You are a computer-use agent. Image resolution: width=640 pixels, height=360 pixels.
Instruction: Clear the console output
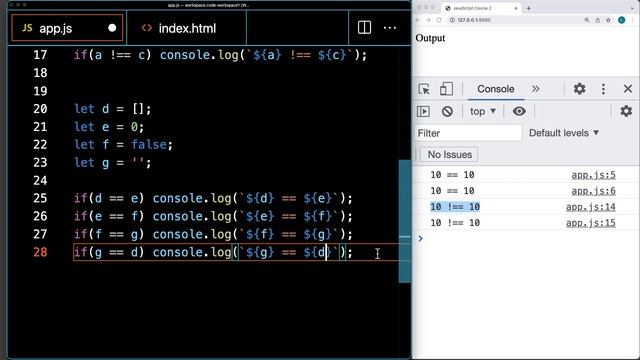click(x=447, y=111)
